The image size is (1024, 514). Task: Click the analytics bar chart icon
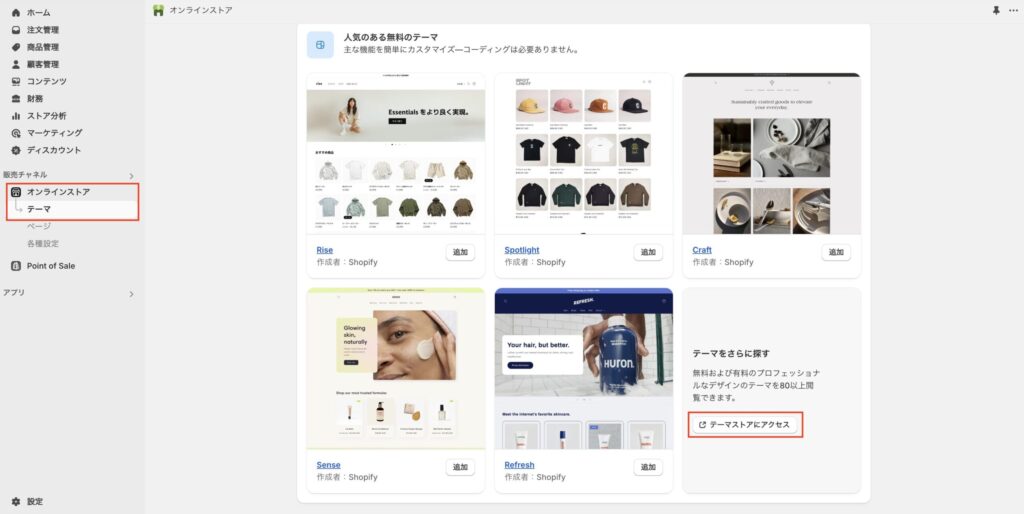pyautogui.click(x=16, y=116)
